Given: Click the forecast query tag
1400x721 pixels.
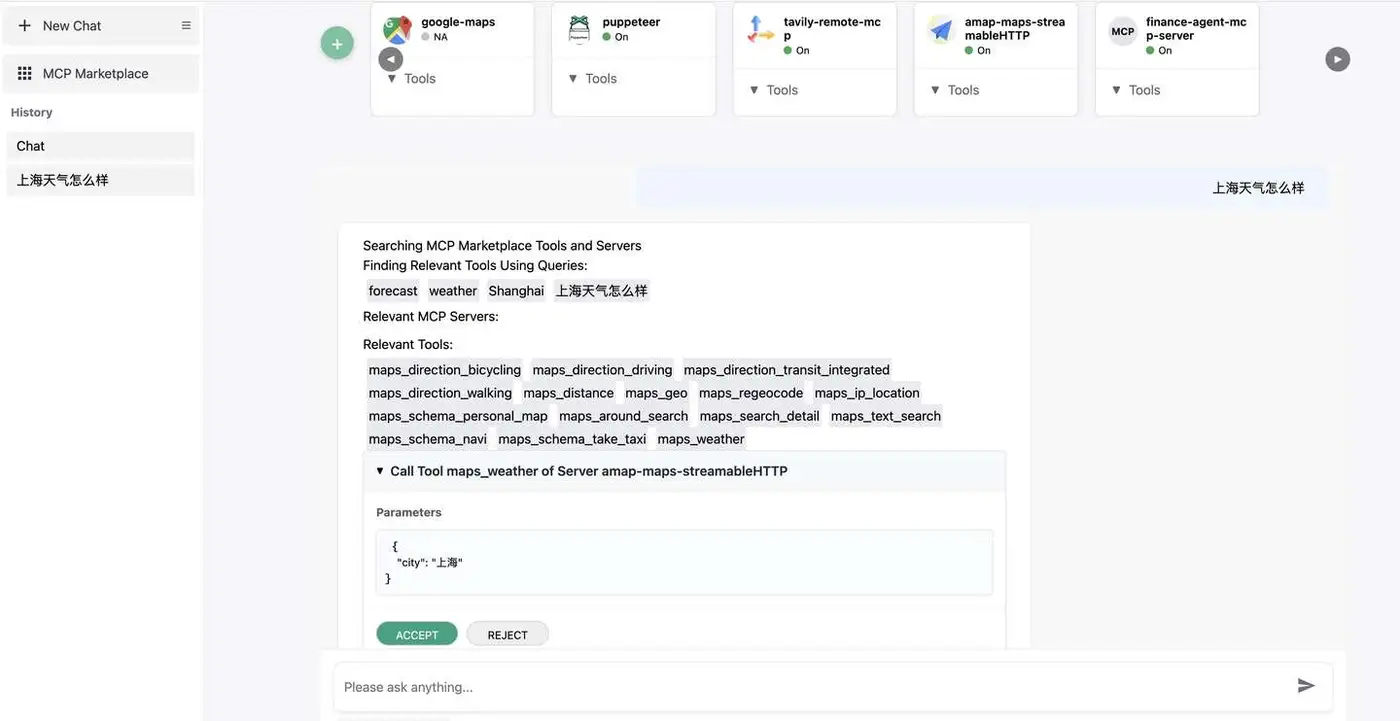Looking at the screenshot, I should [x=393, y=291].
